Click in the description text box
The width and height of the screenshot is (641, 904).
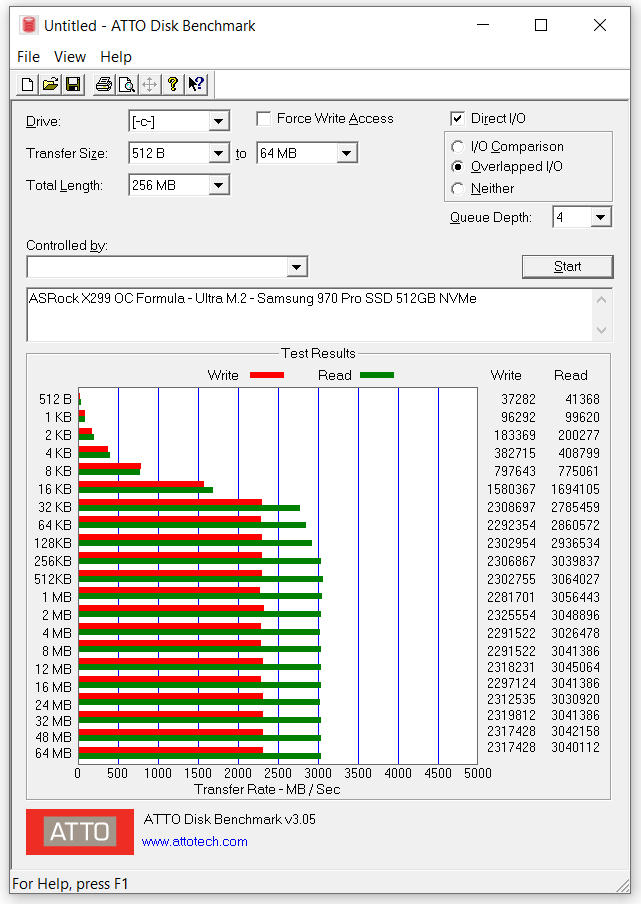(x=309, y=315)
